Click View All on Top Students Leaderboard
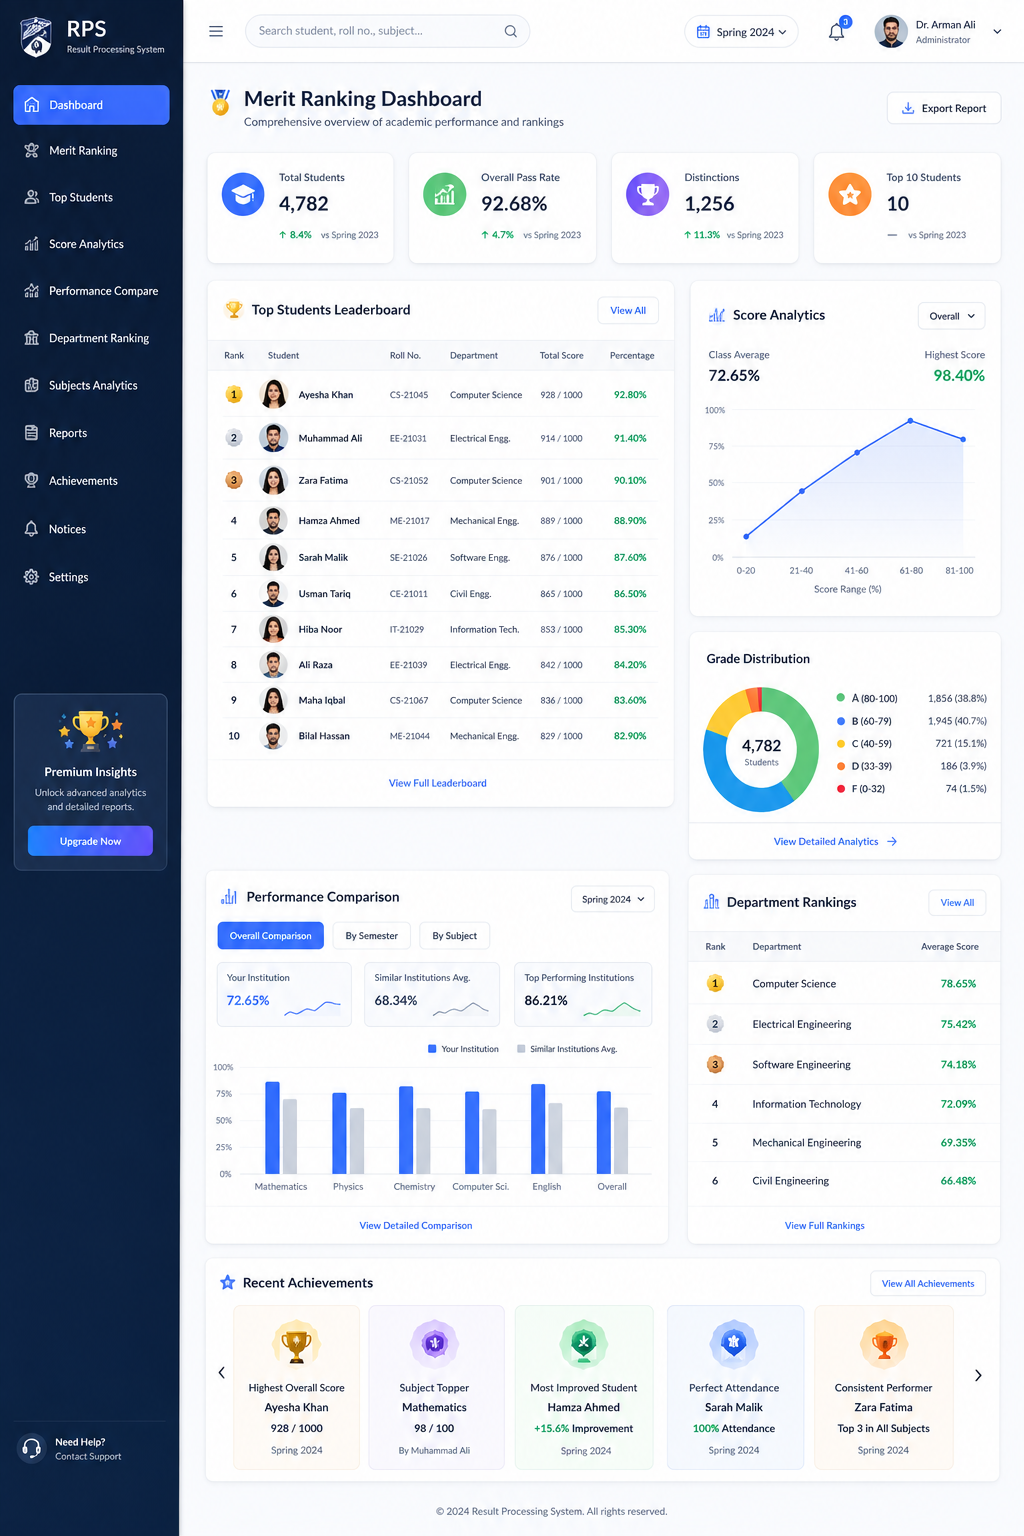 pos(628,310)
